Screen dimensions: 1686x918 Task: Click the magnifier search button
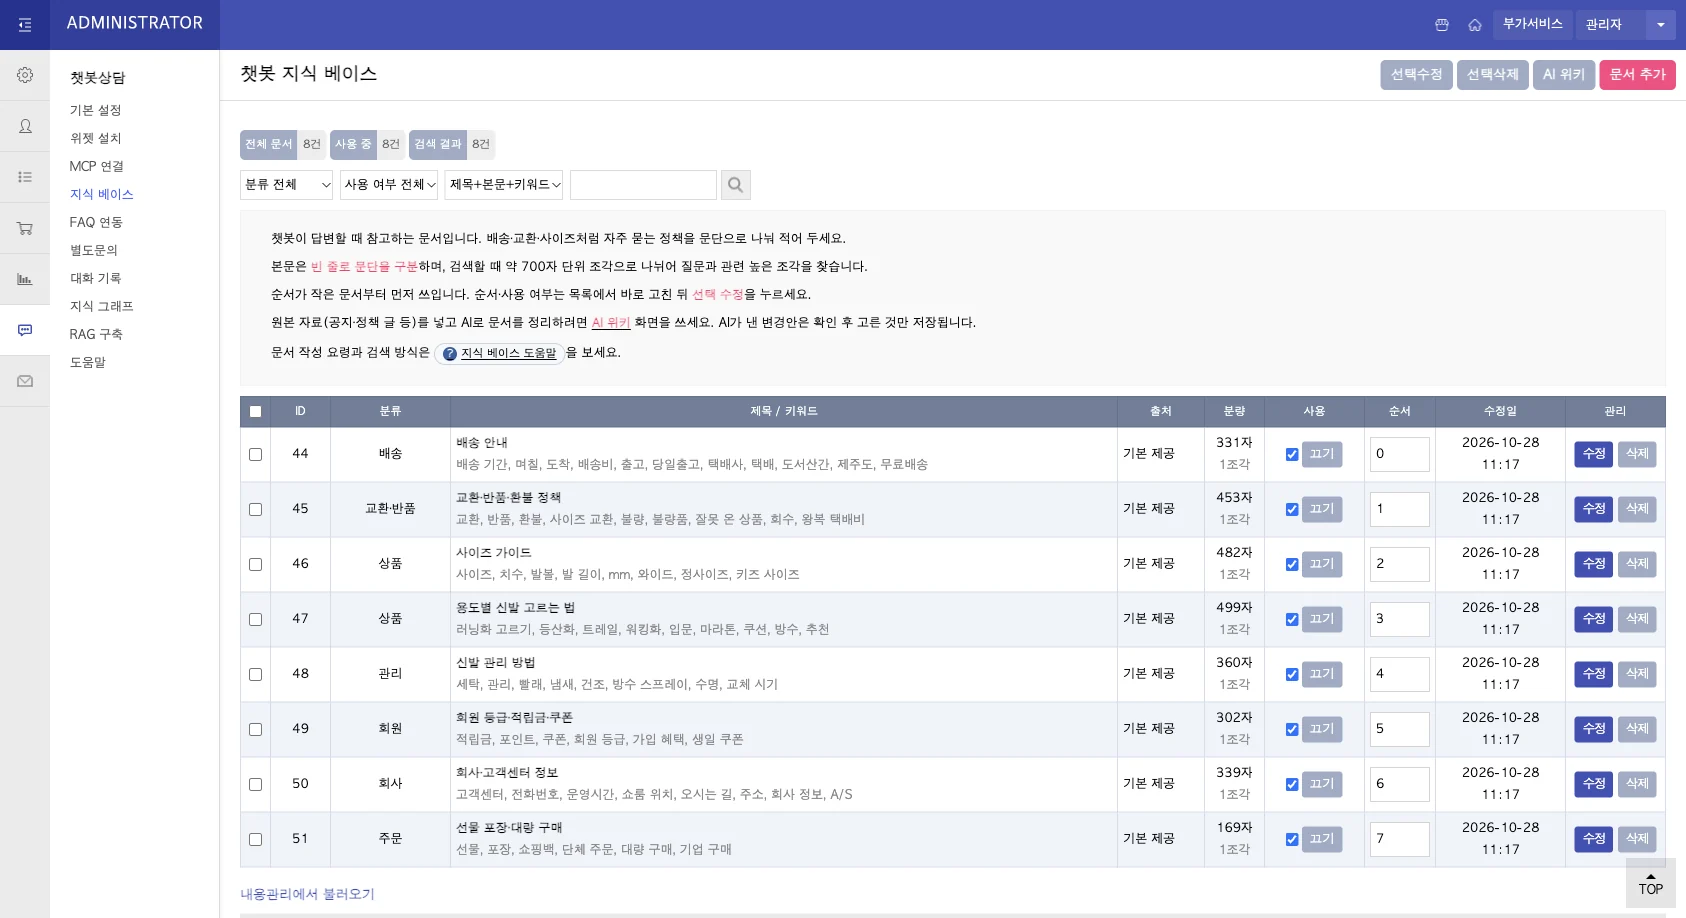click(x=735, y=185)
